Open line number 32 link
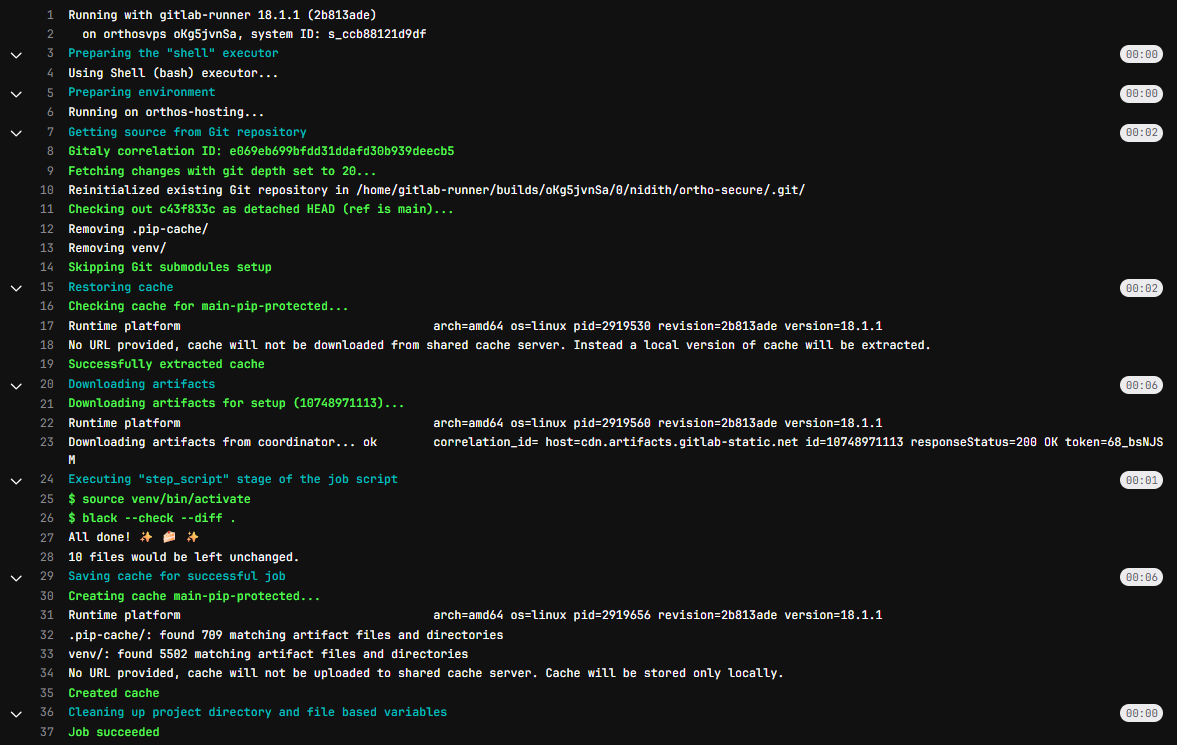This screenshot has width=1177, height=745. coord(47,635)
